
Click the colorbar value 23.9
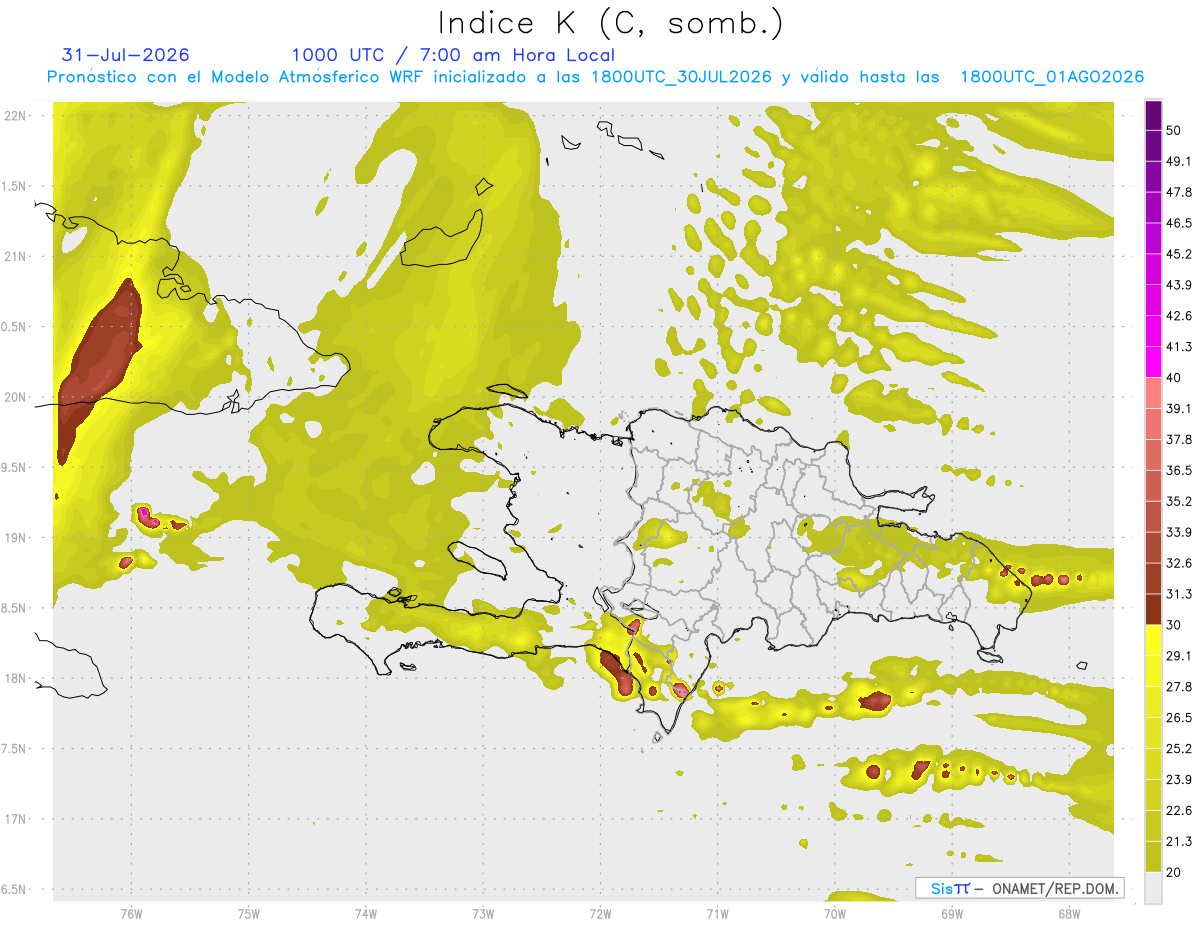pyautogui.click(x=1179, y=780)
